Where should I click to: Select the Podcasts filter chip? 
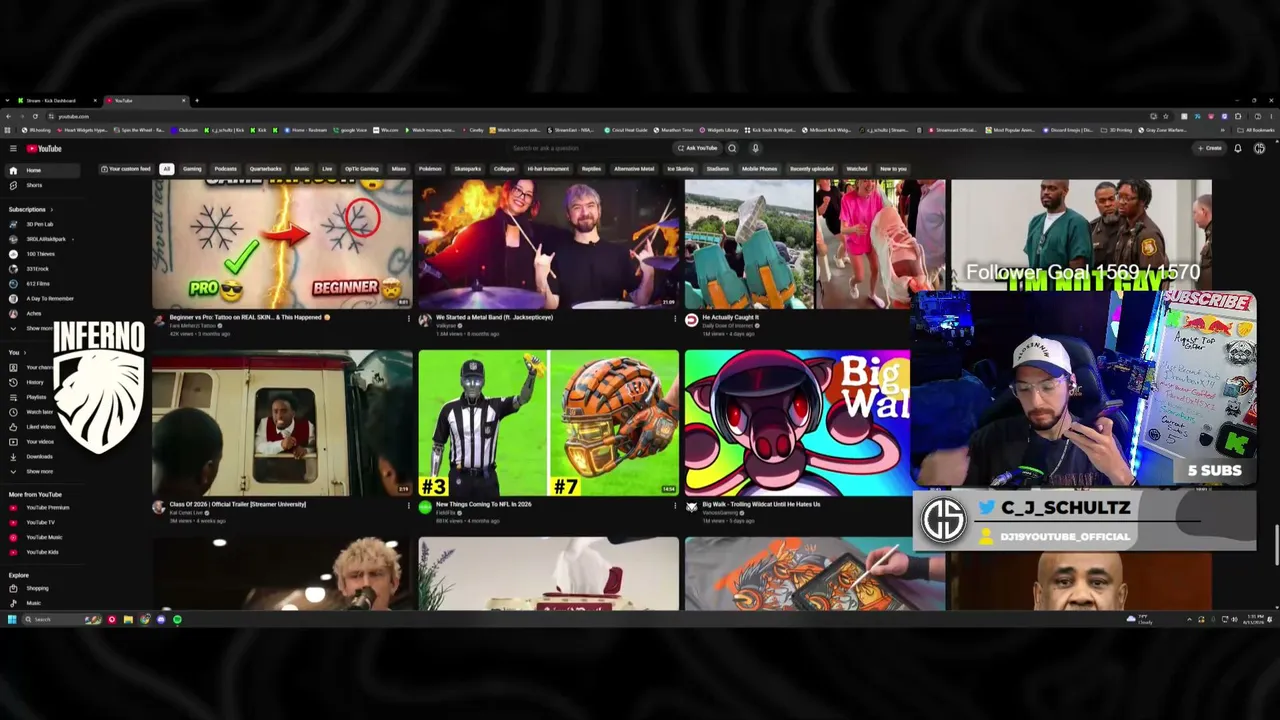click(226, 169)
